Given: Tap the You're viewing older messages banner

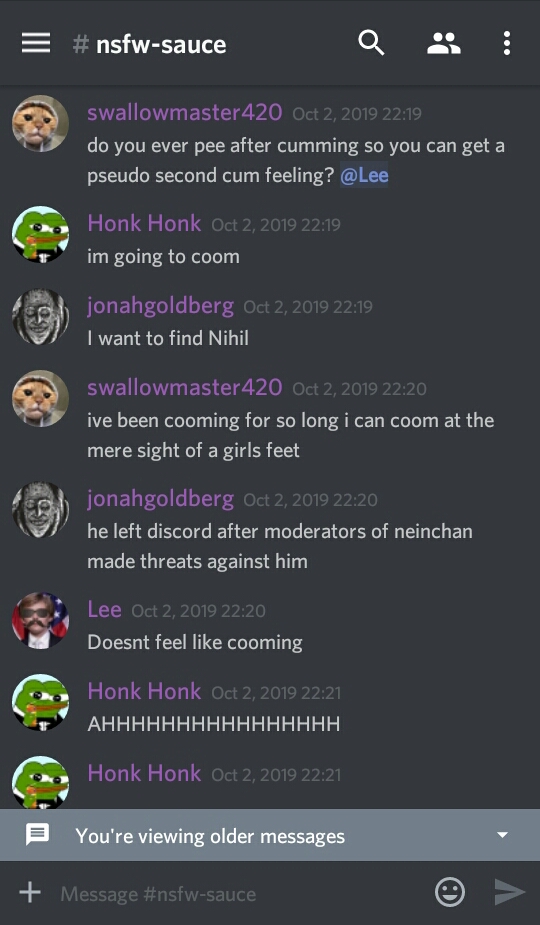Looking at the screenshot, I should tap(270, 835).
